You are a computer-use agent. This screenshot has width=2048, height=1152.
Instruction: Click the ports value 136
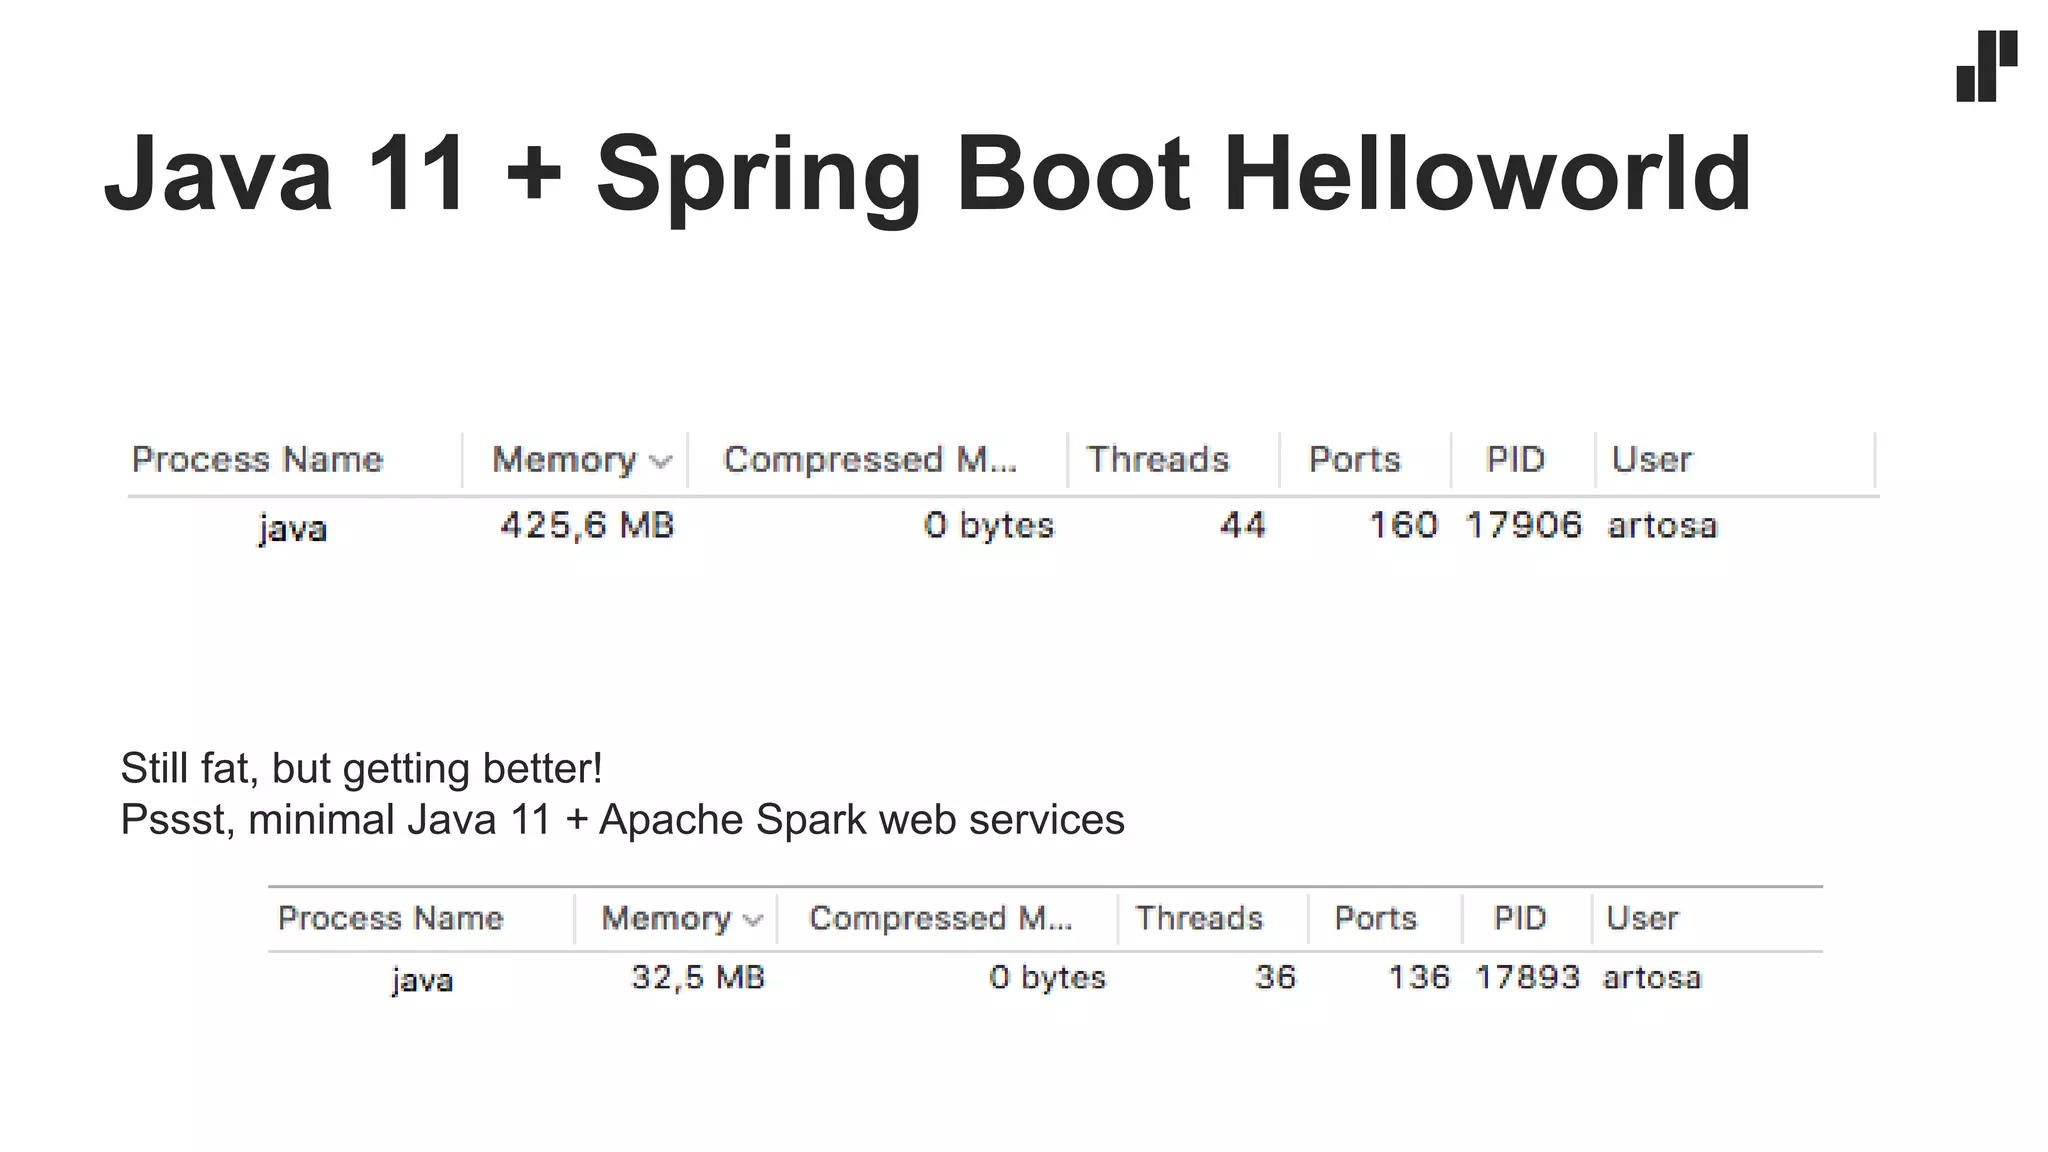1418,977
